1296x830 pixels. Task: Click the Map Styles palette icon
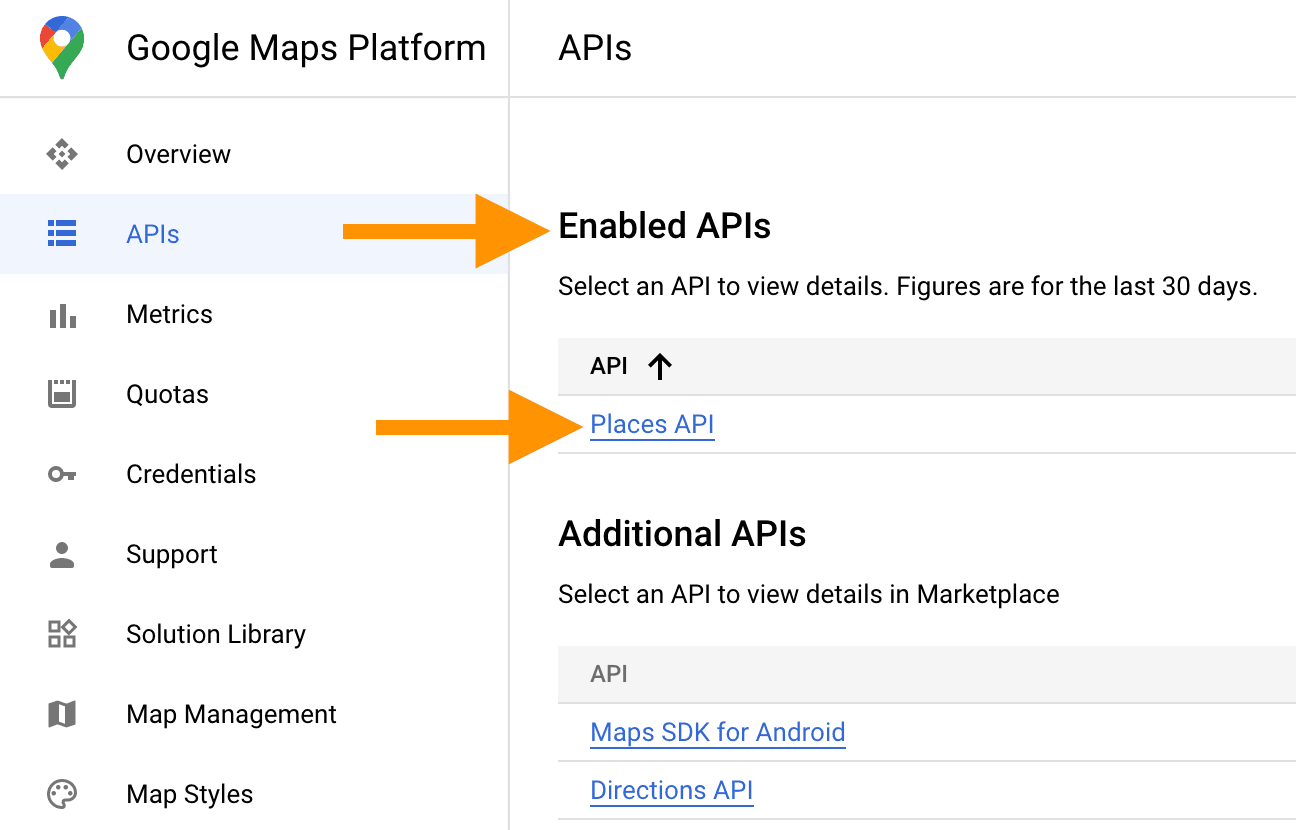click(x=62, y=795)
